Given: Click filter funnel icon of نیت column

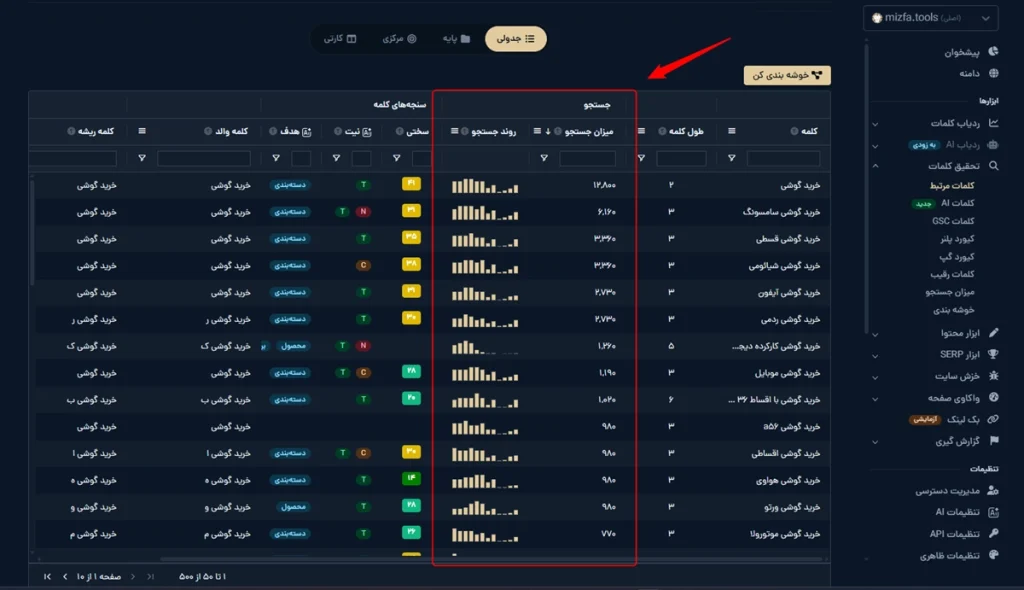Looking at the screenshot, I should click(336, 158).
